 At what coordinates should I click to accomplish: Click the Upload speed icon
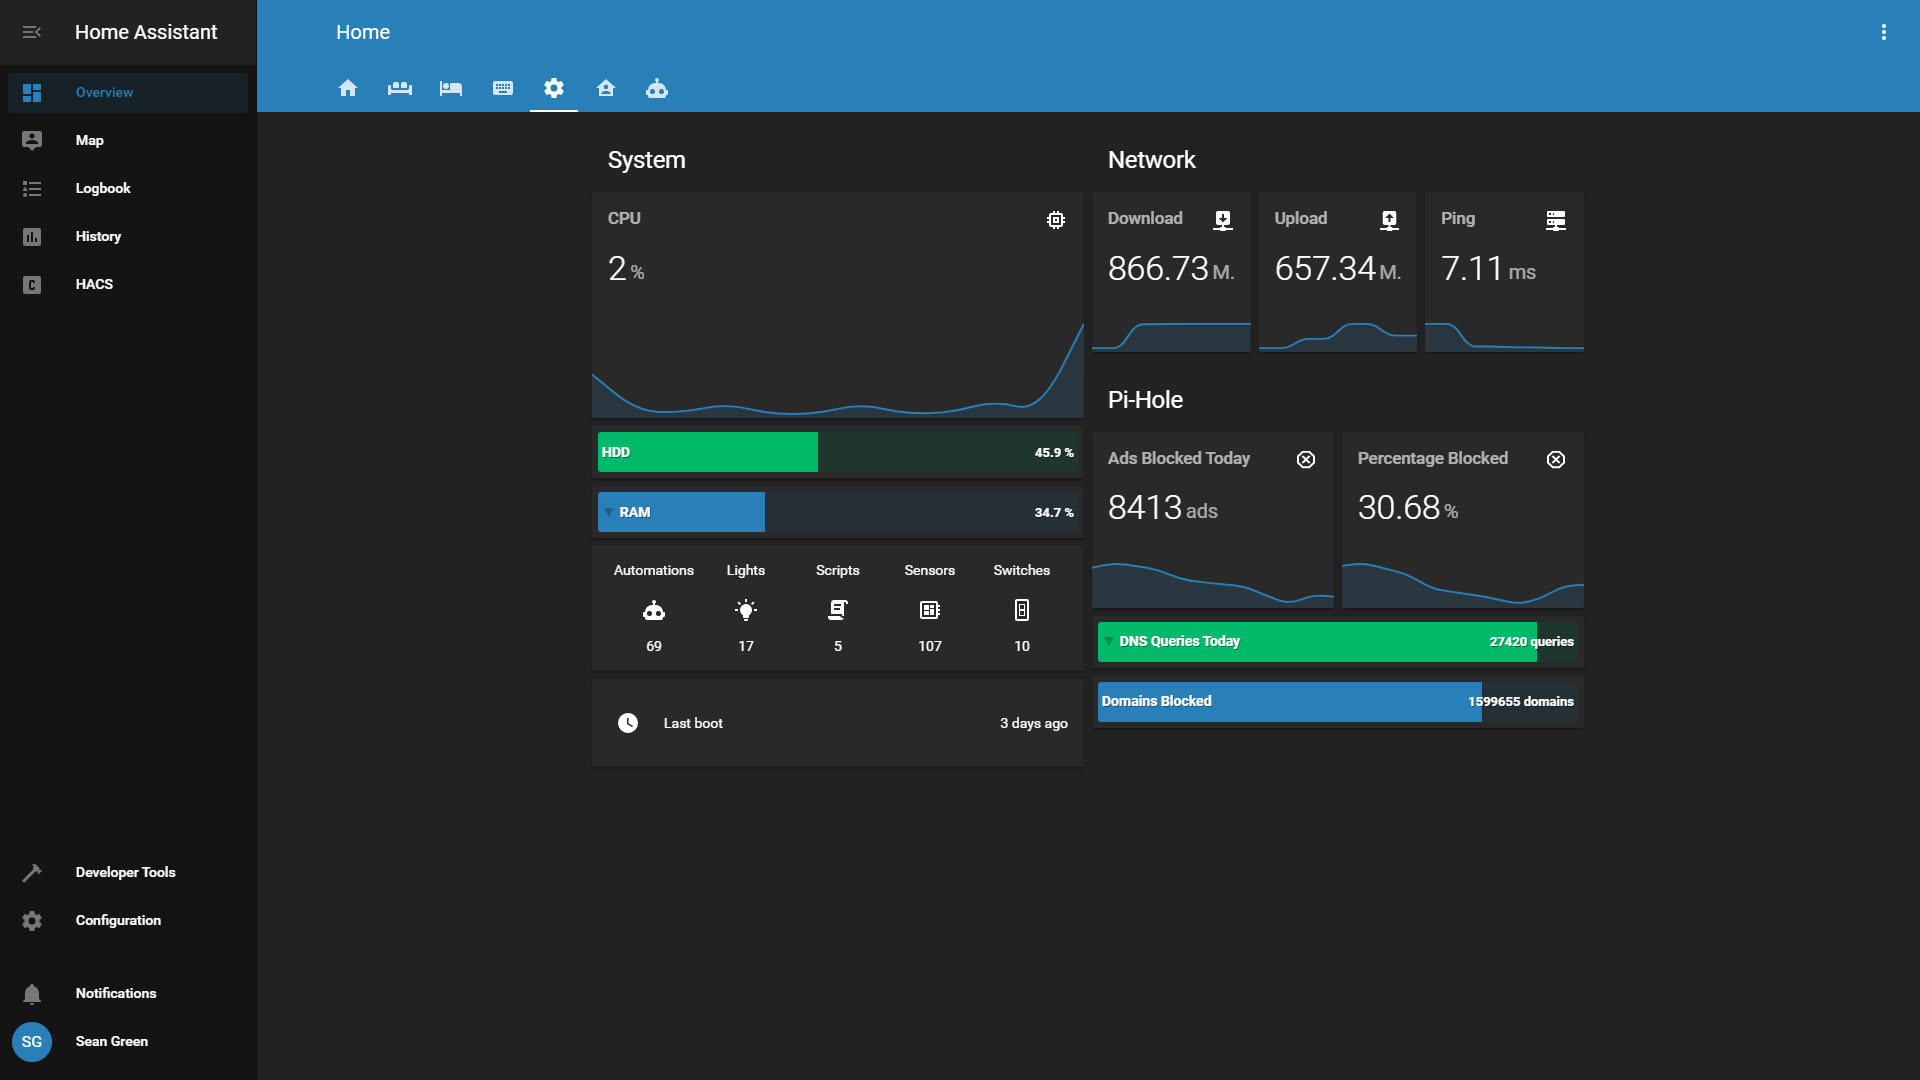[1390, 220]
